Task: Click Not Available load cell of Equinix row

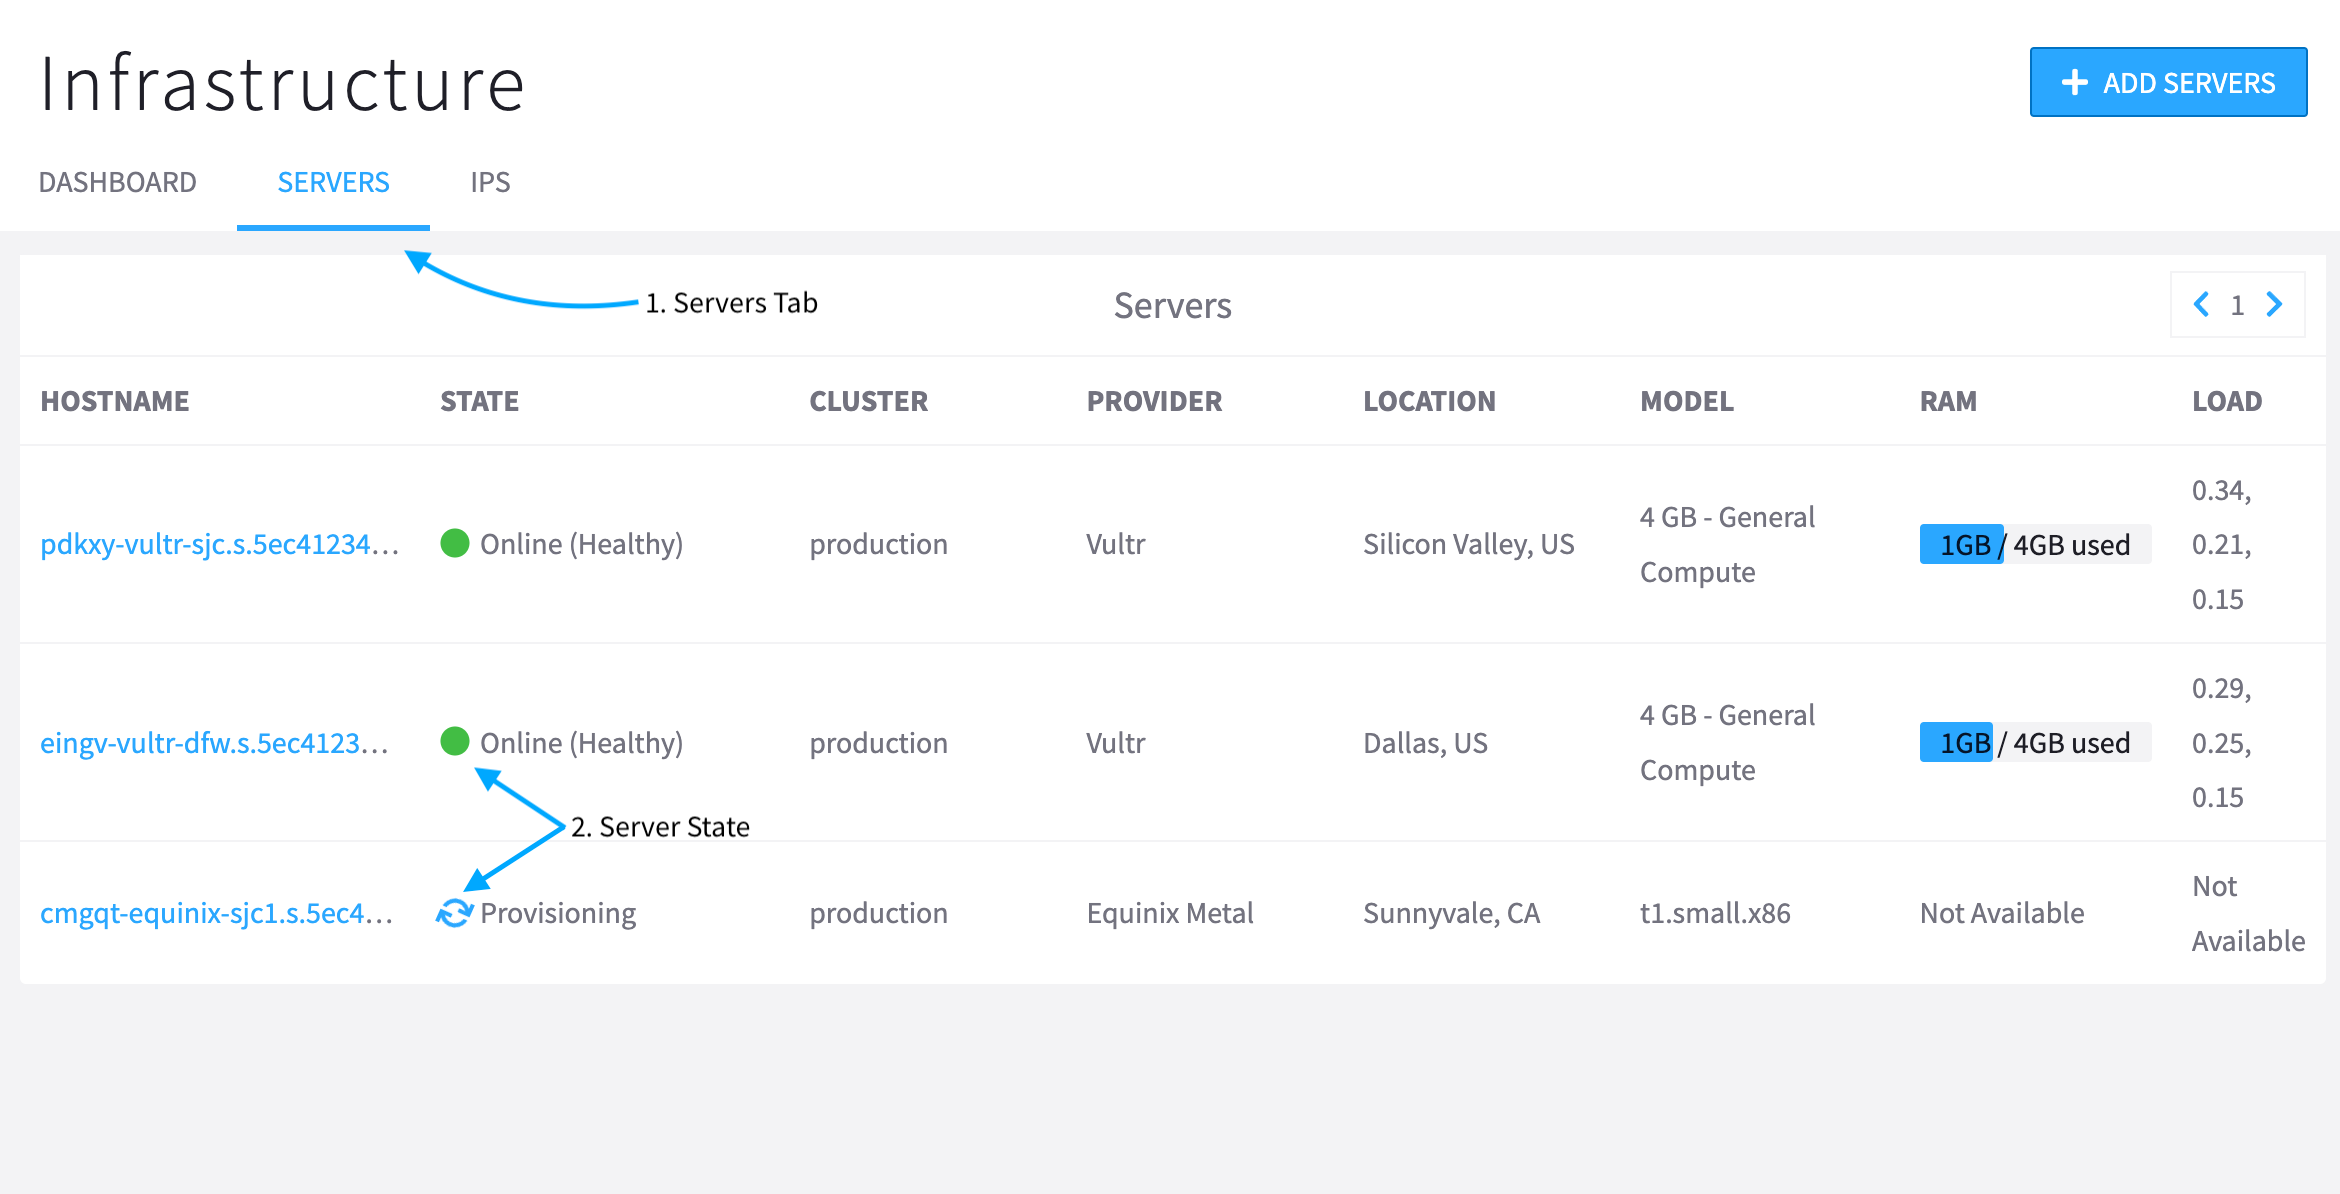Action: click(2248, 913)
